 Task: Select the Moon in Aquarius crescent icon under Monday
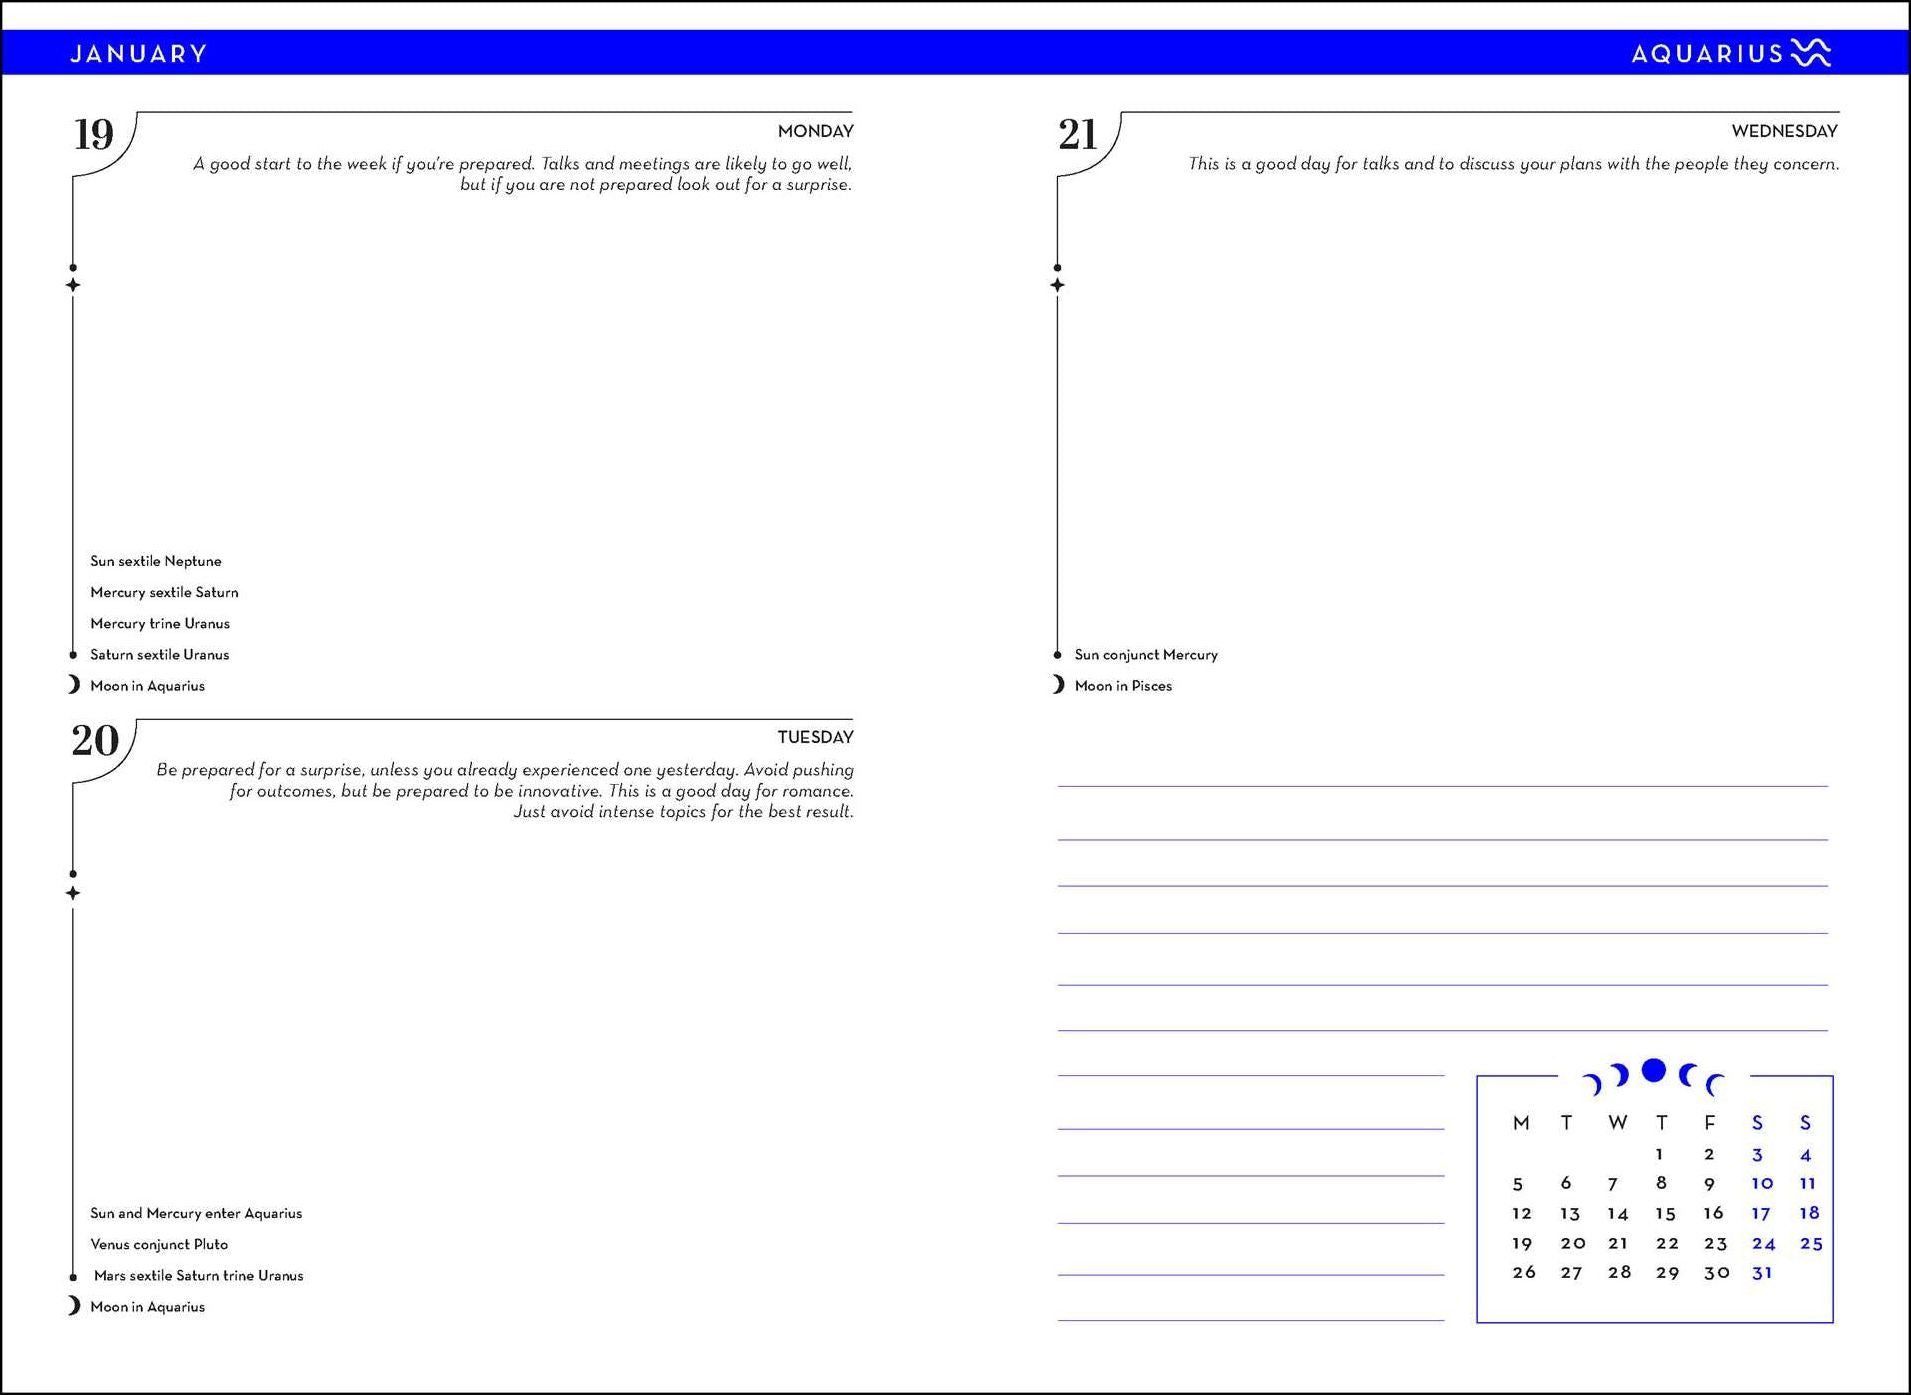click(x=71, y=685)
